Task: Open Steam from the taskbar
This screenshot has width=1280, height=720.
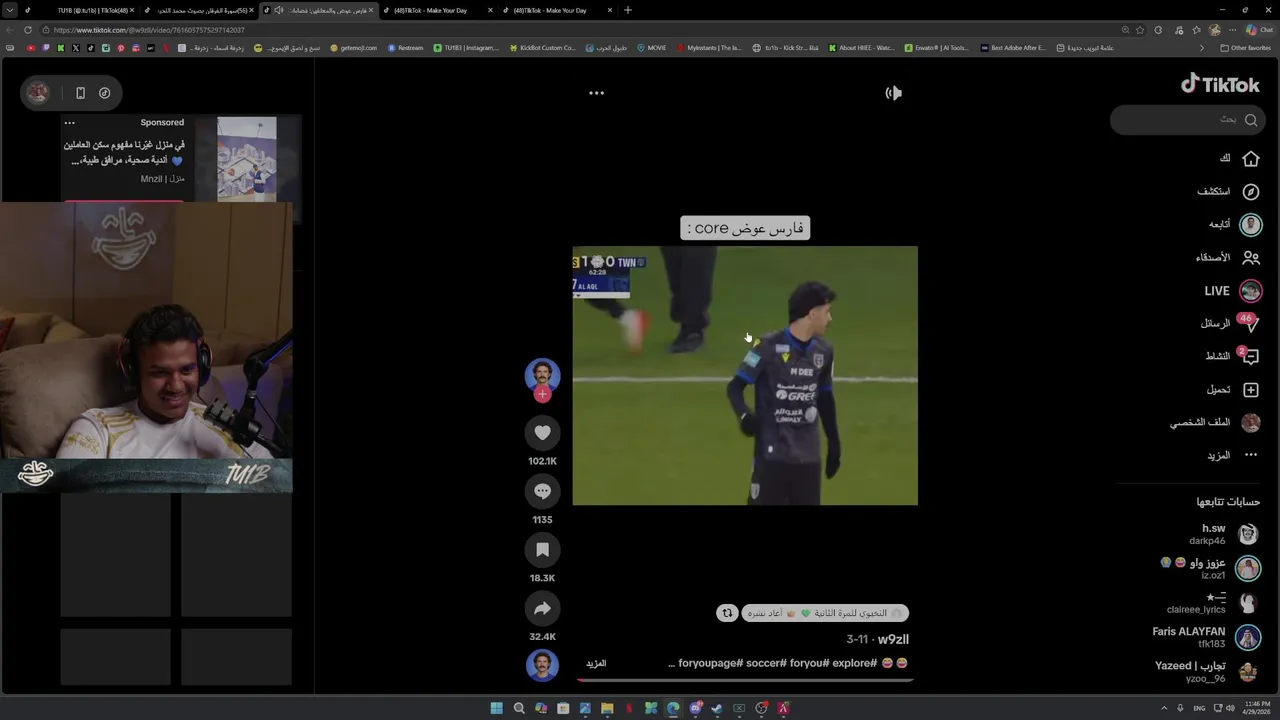Action: pos(717,708)
